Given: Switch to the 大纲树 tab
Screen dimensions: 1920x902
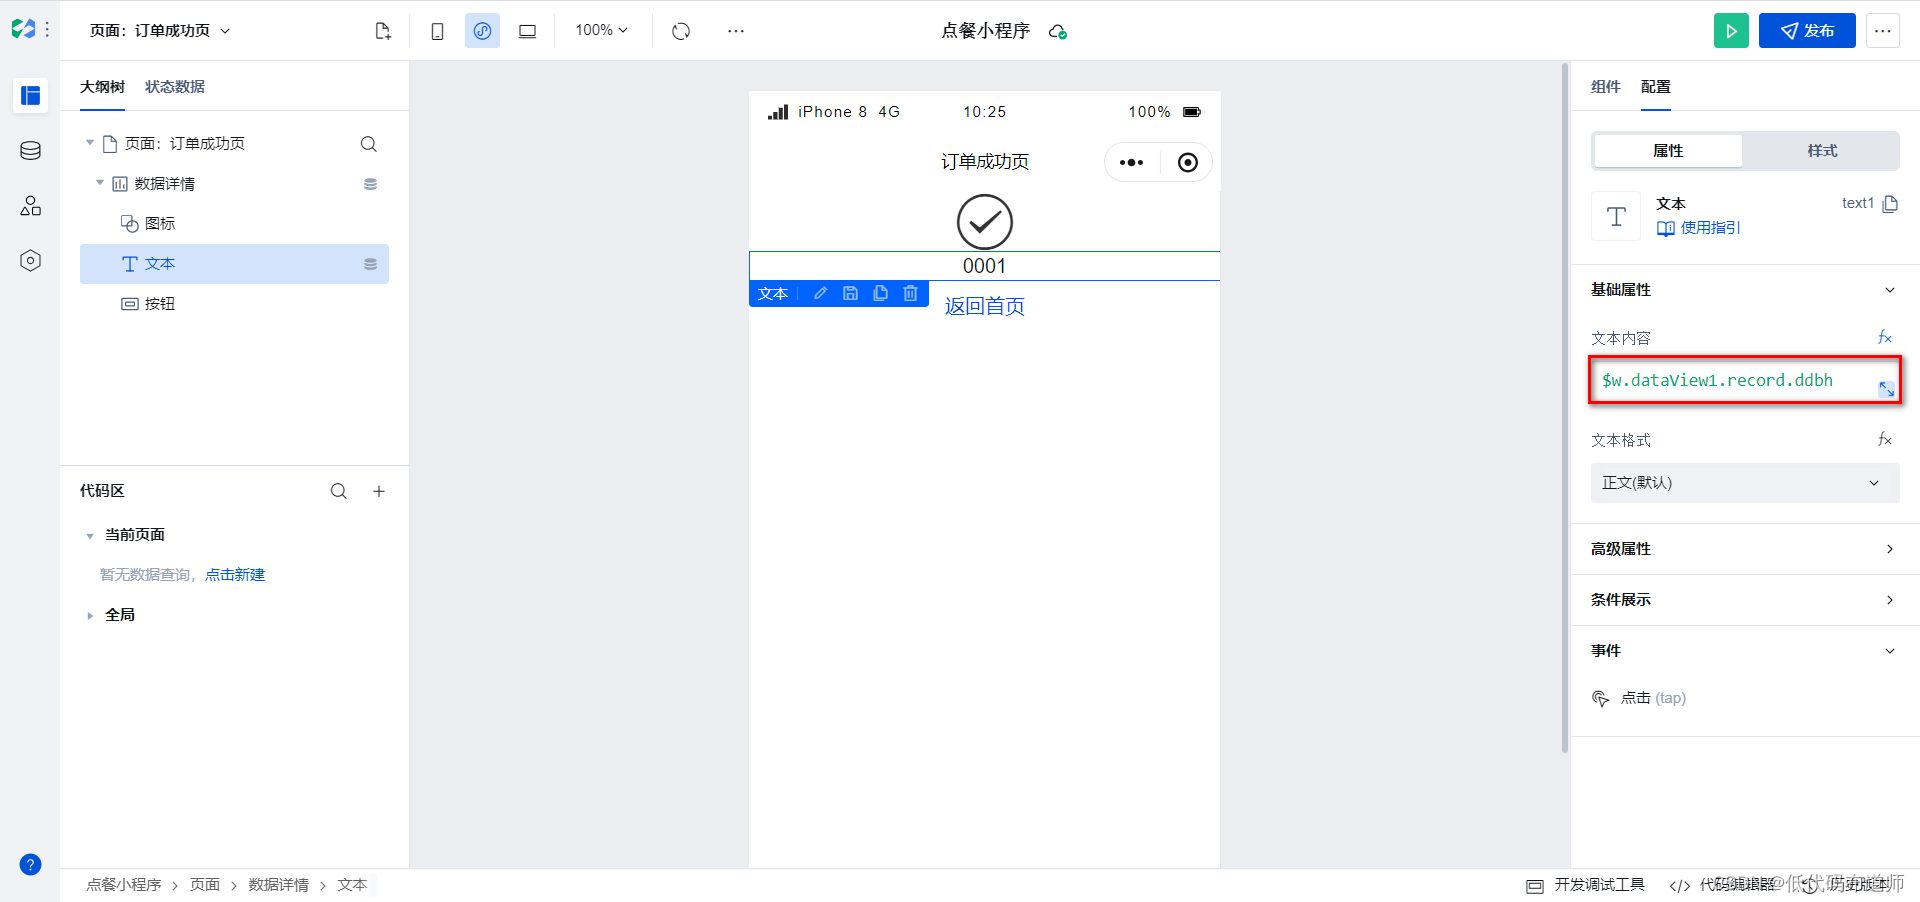Looking at the screenshot, I should [x=102, y=87].
